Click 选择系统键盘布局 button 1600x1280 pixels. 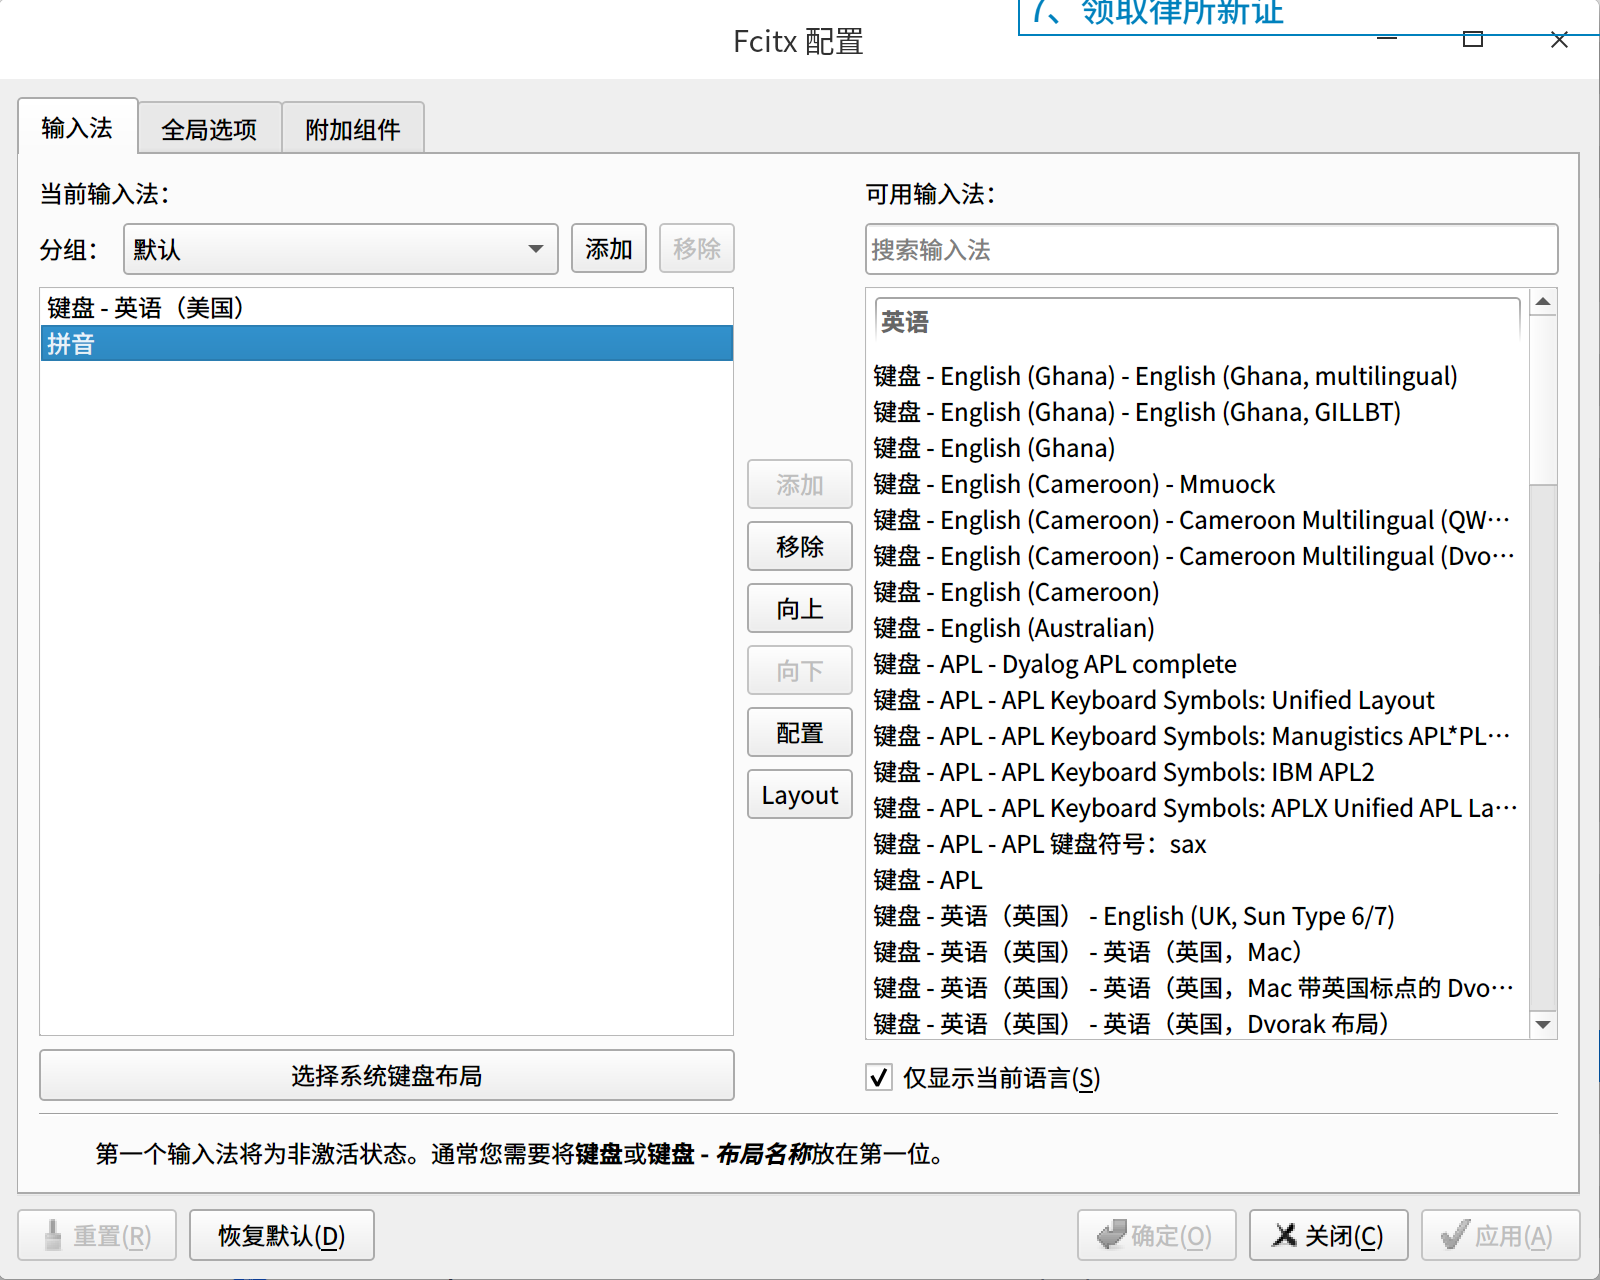pyautogui.click(x=386, y=1075)
